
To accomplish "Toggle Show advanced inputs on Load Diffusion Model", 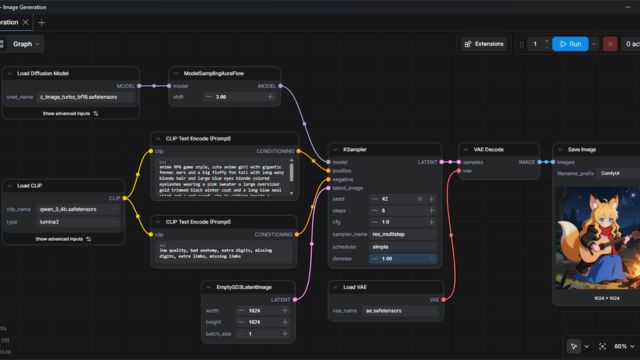I will (x=70, y=113).
